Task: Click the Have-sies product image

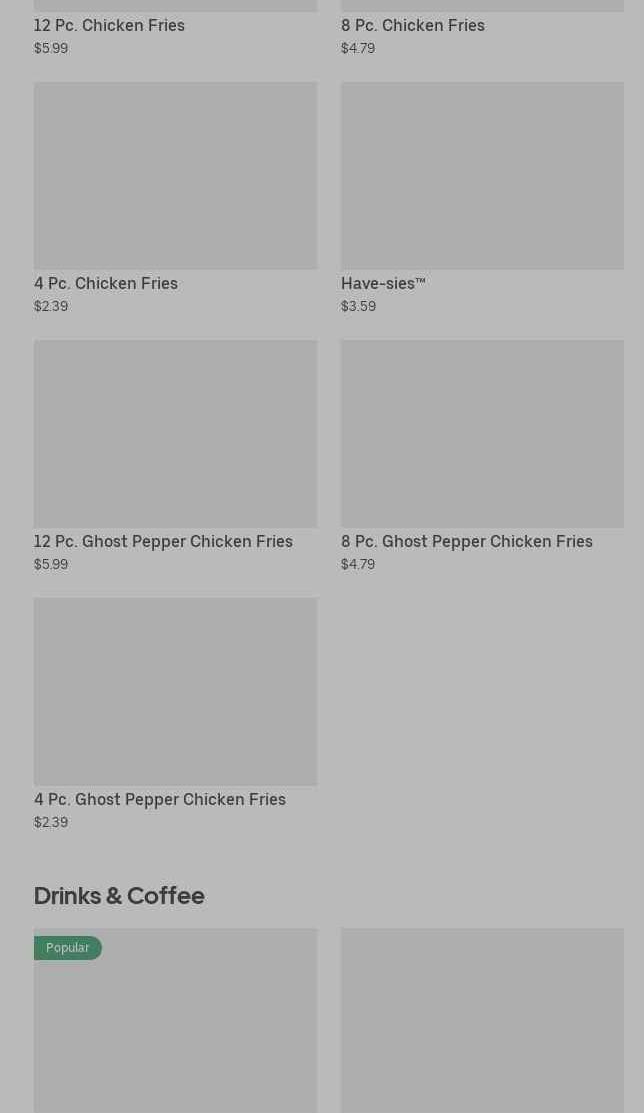Action: (482, 175)
